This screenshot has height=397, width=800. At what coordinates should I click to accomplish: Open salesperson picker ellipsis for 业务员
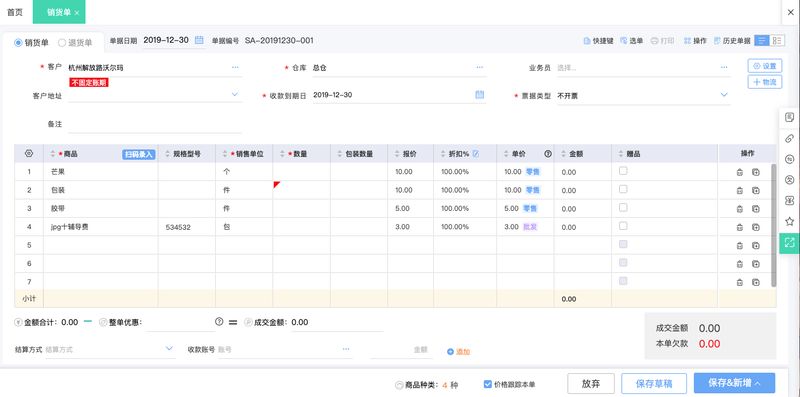click(x=724, y=67)
